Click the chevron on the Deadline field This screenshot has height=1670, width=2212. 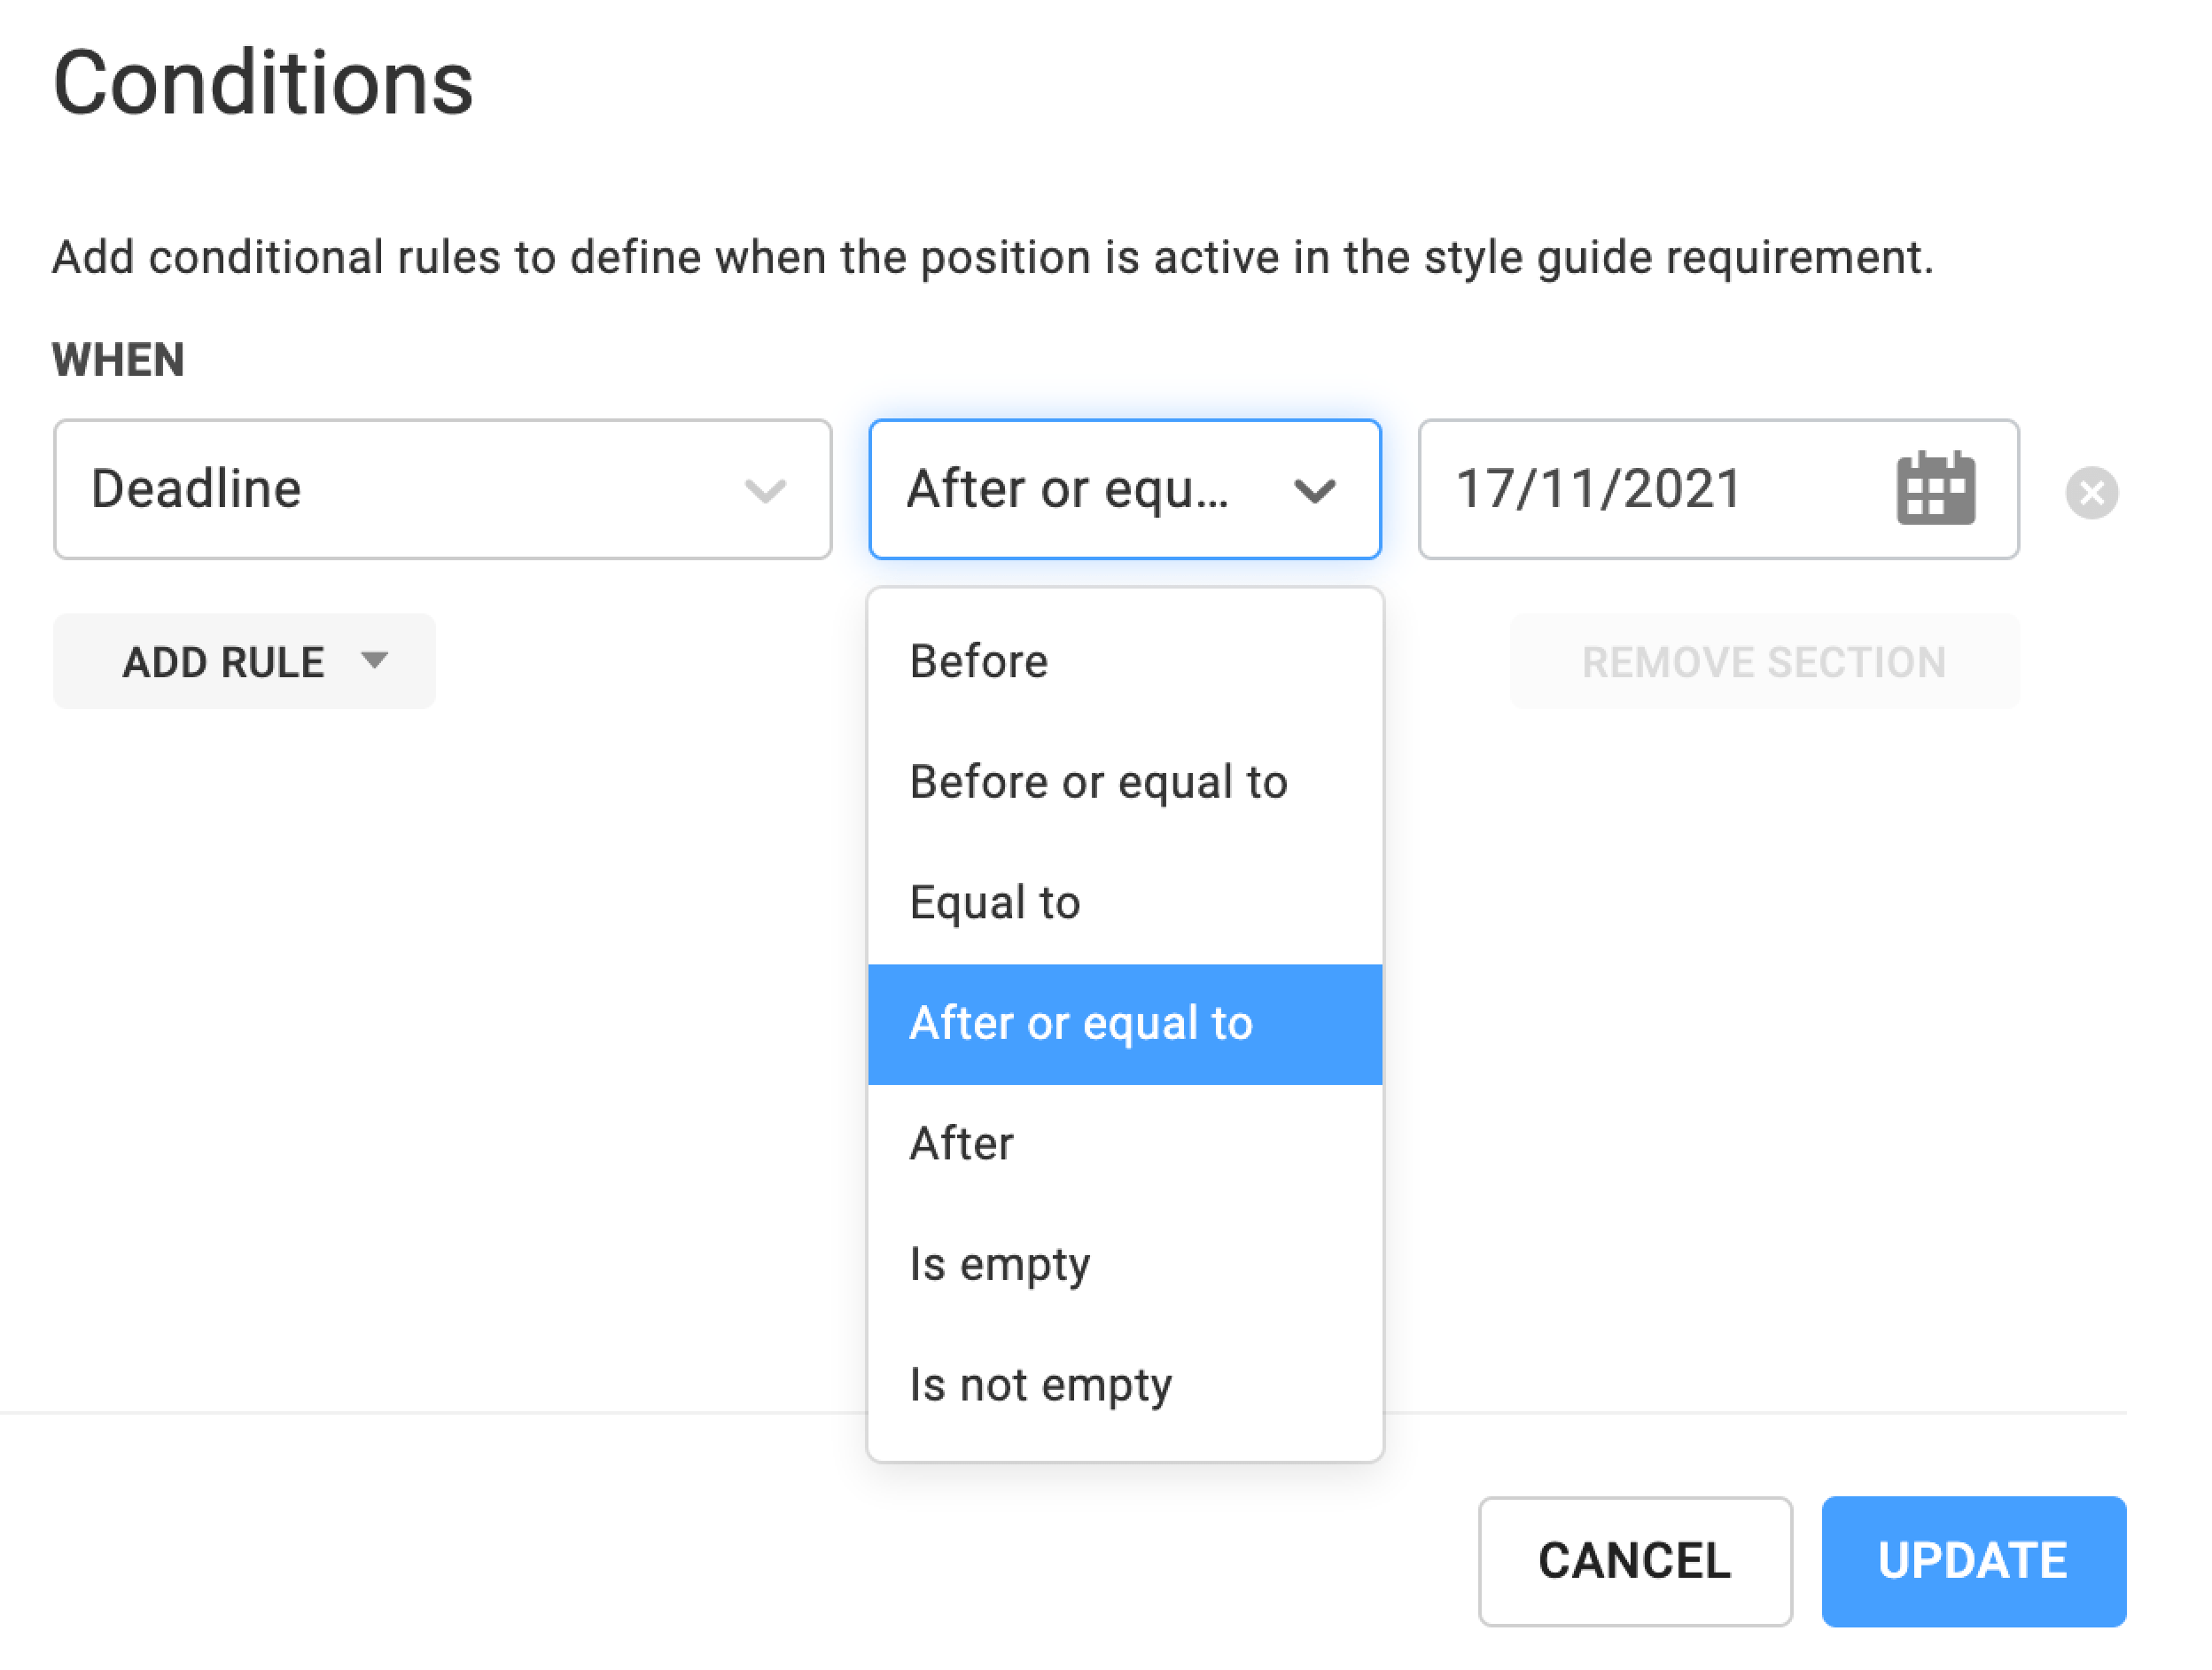click(764, 489)
